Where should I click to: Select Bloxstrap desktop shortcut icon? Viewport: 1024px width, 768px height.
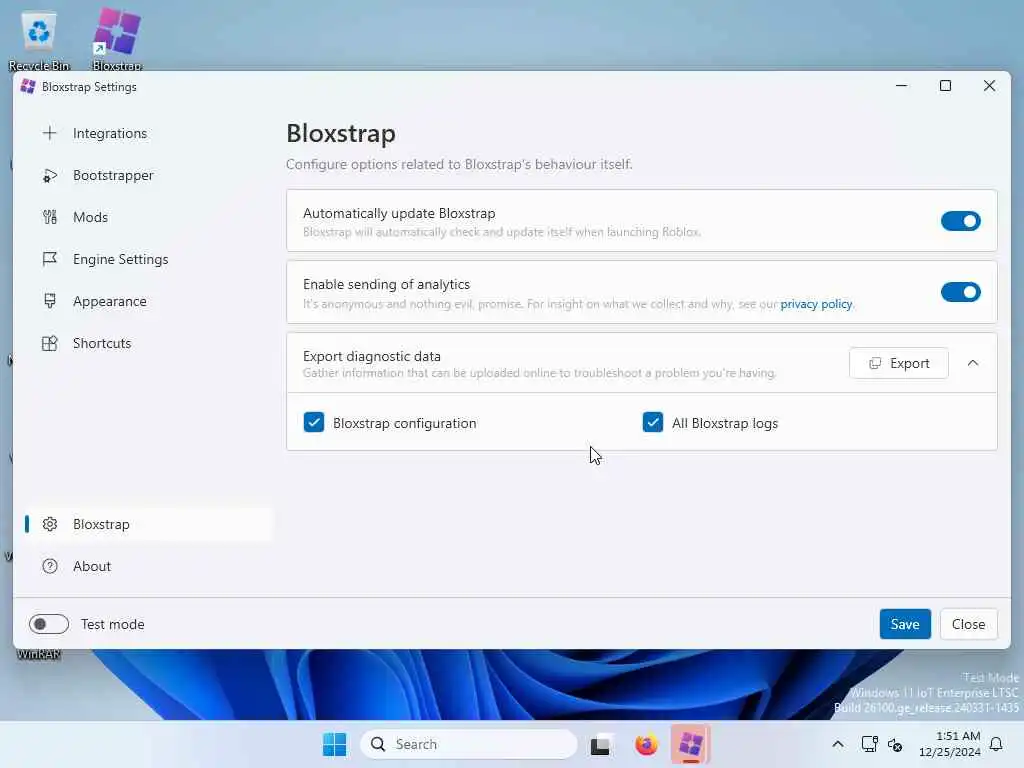point(117,39)
